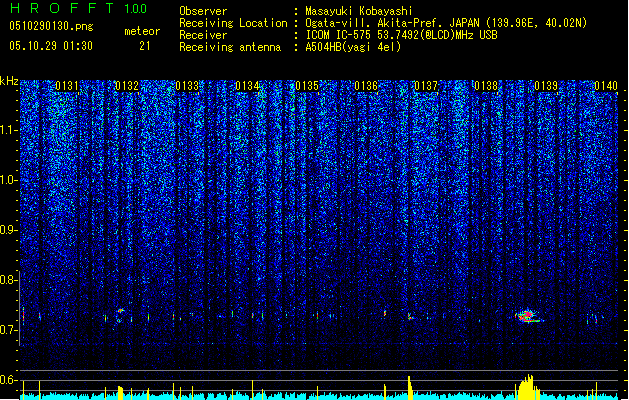Click the 0132 time marker
629x400 pixels.
(x=127, y=86)
